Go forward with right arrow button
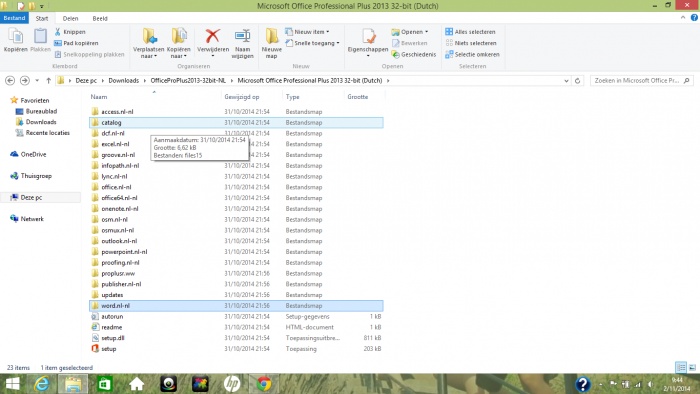 (25, 80)
